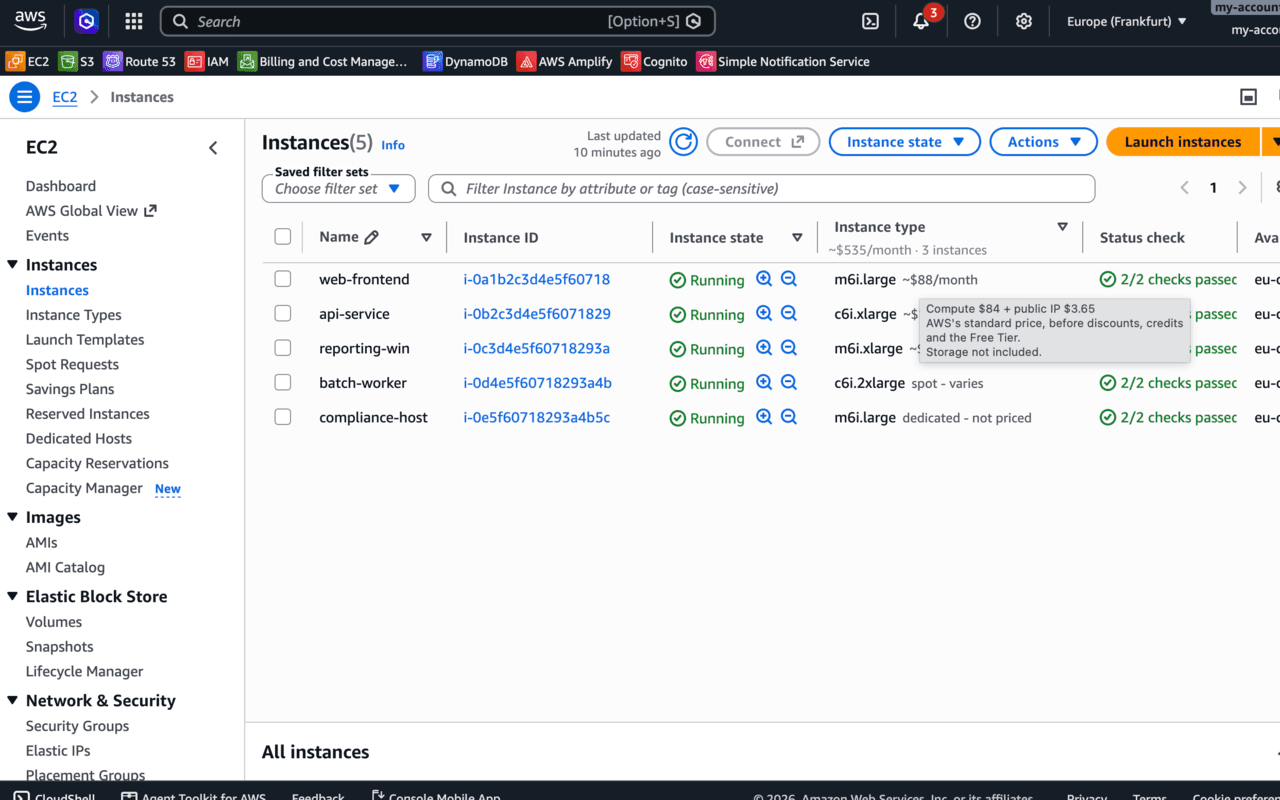The height and width of the screenshot is (800, 1280).
Task: Open instance ID i-0a1b2c3d4e5f60718 link
Action: pyautogui.click(x=537, y=279)
